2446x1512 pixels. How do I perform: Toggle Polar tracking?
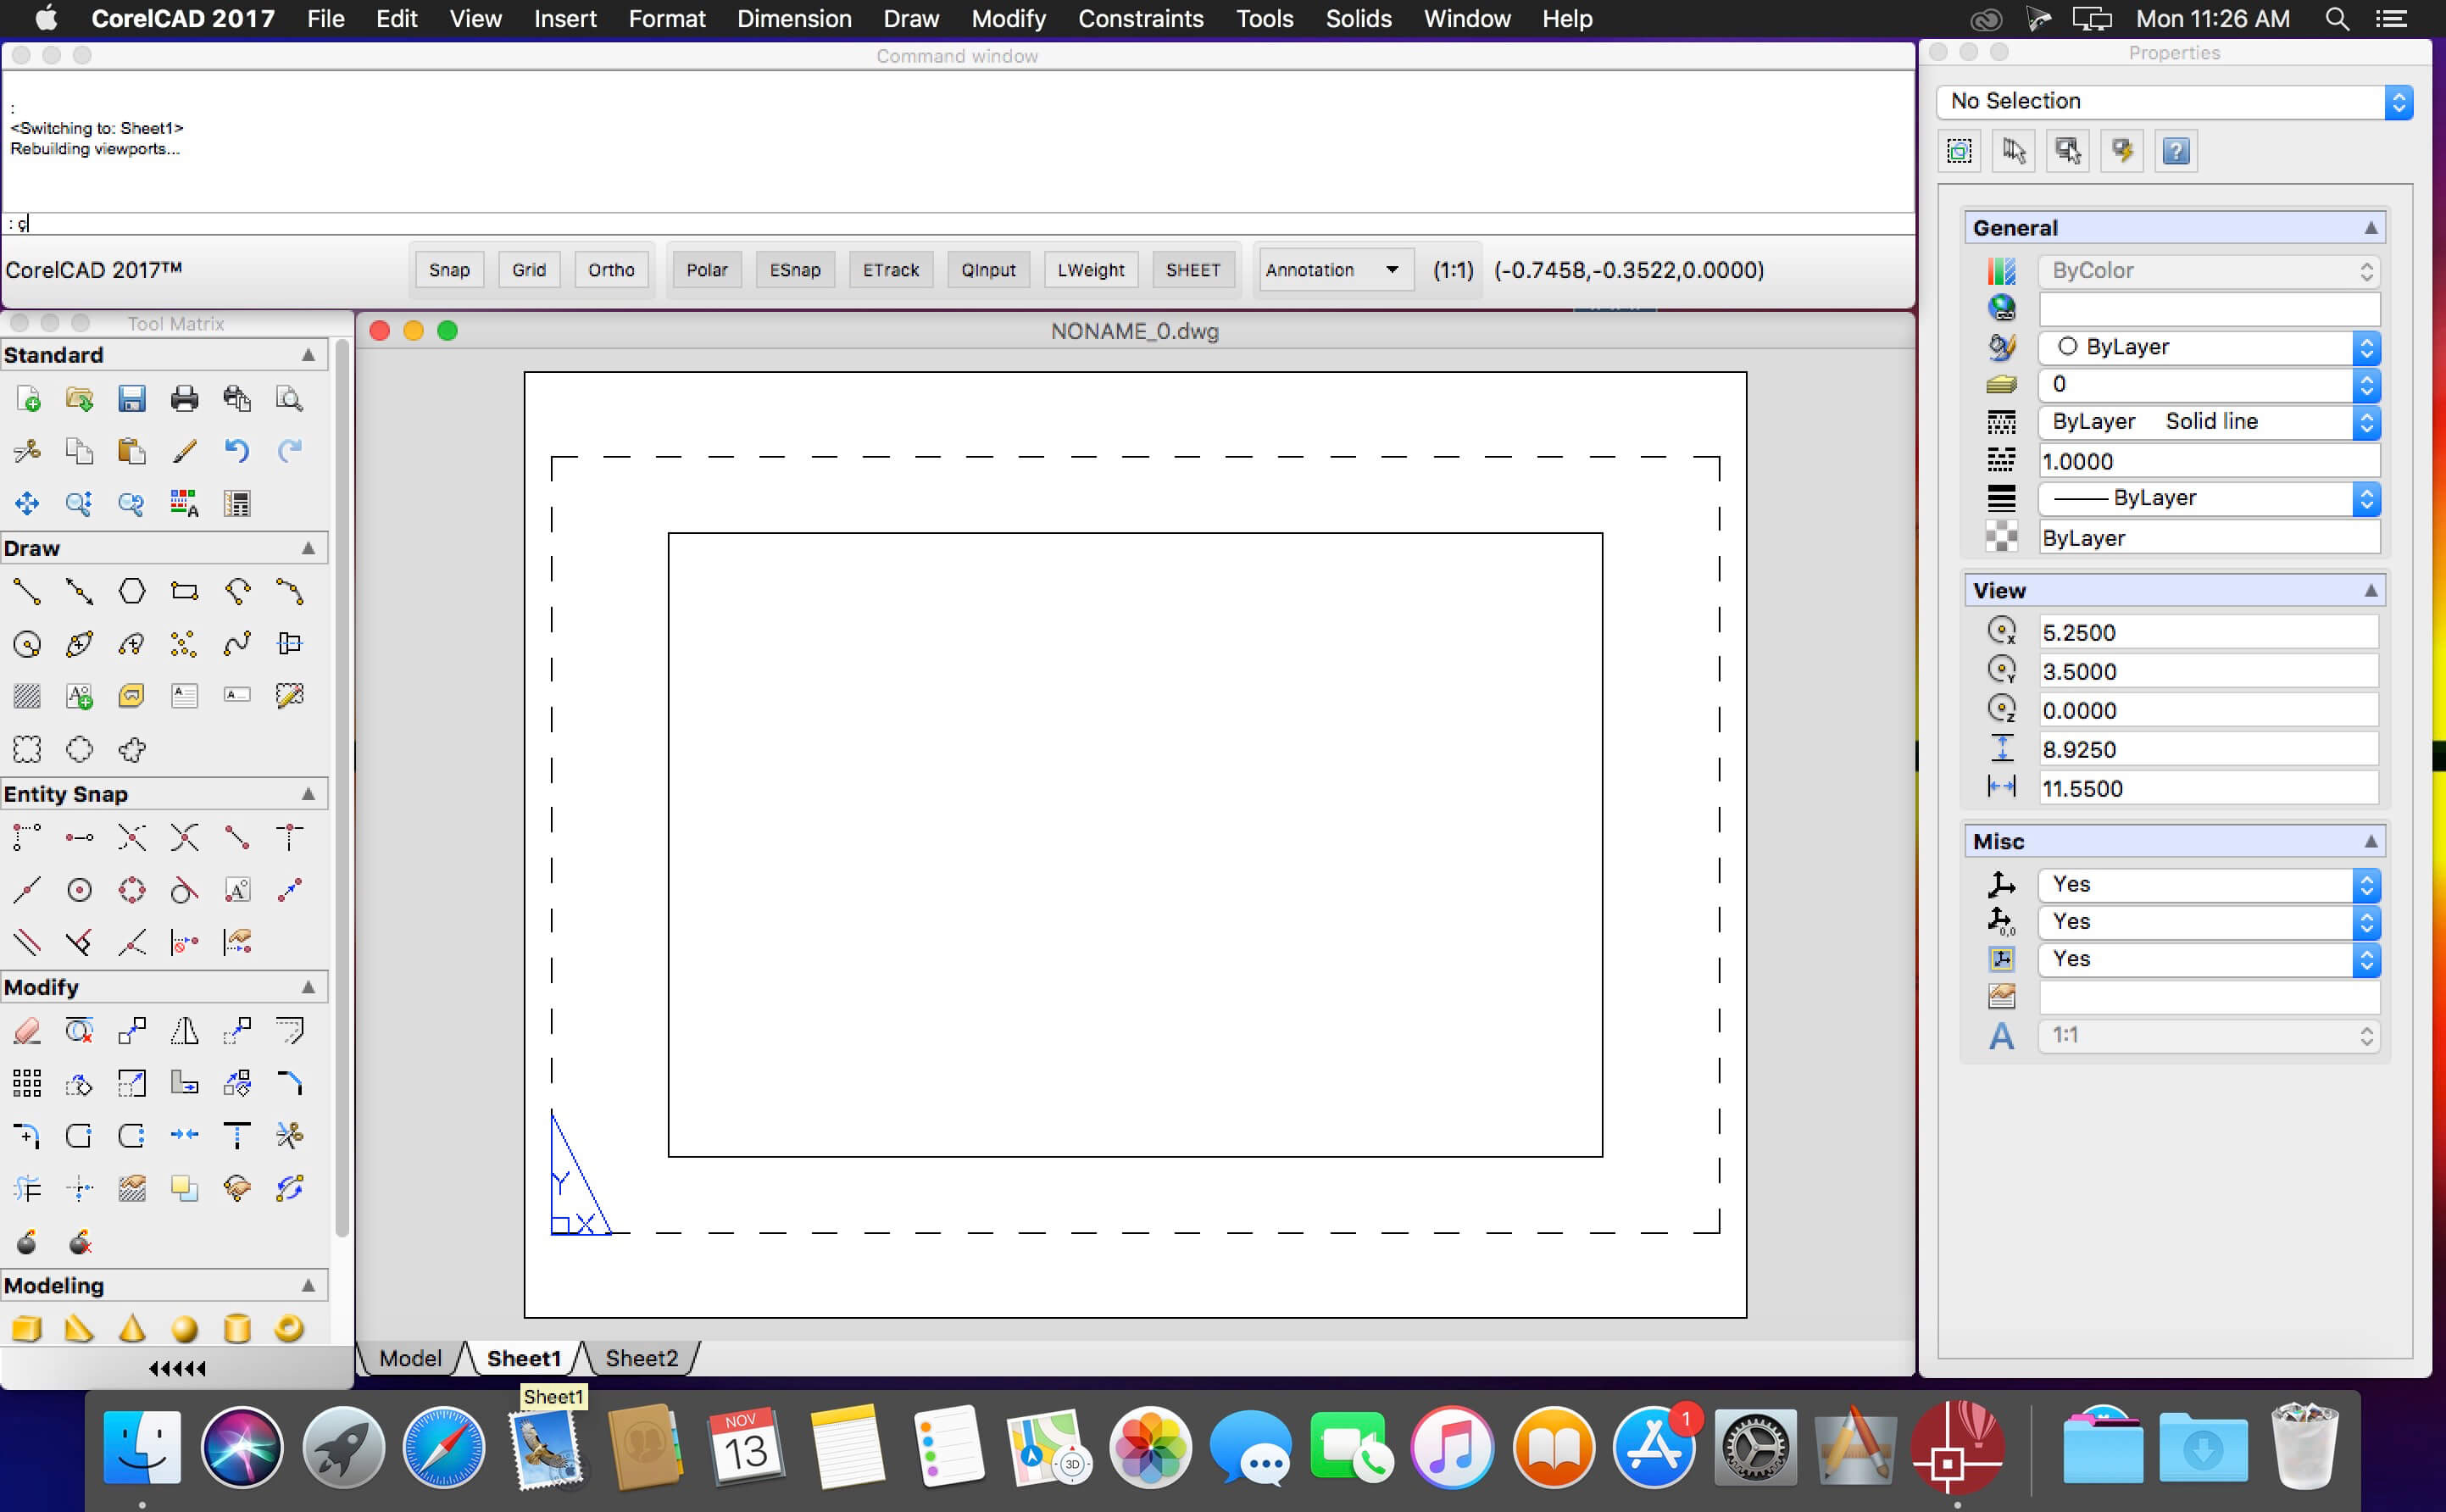pos(707,270)
